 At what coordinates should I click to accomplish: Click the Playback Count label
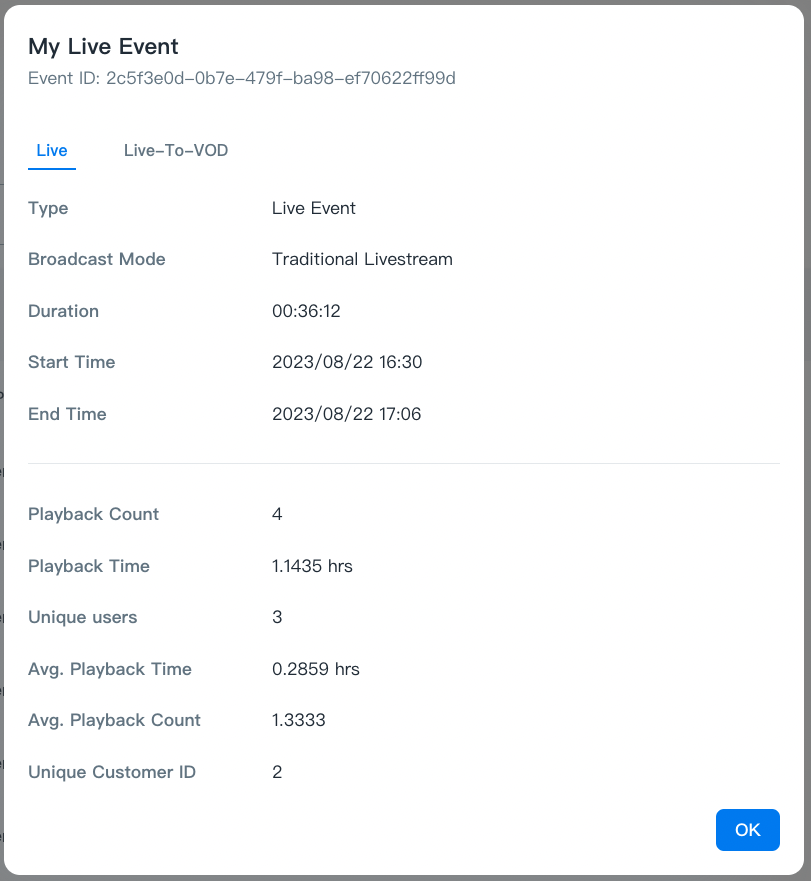pos(94,514)
